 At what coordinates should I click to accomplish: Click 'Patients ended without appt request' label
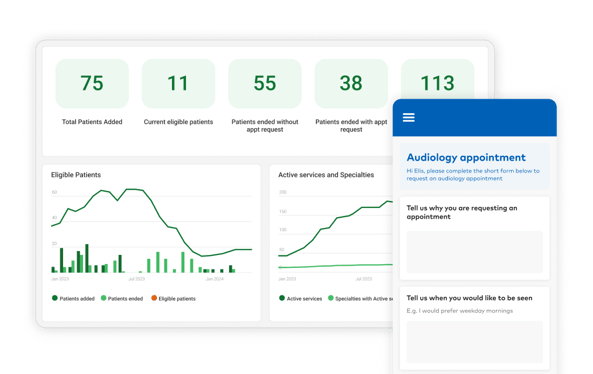tap(265, 126)
